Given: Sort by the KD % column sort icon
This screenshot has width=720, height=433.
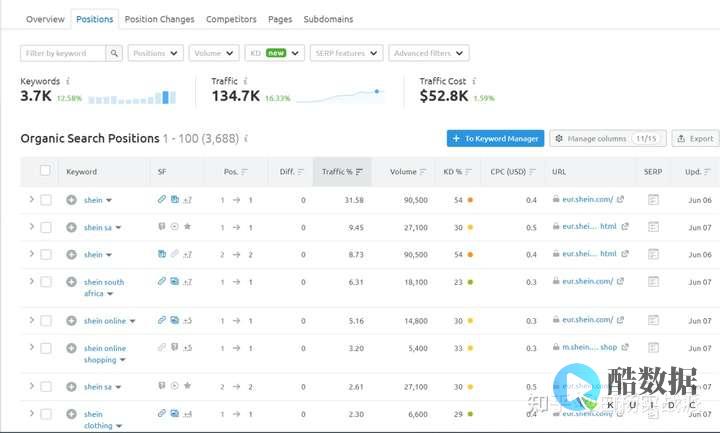Looking at the screenshot, I should click(468, 172).
